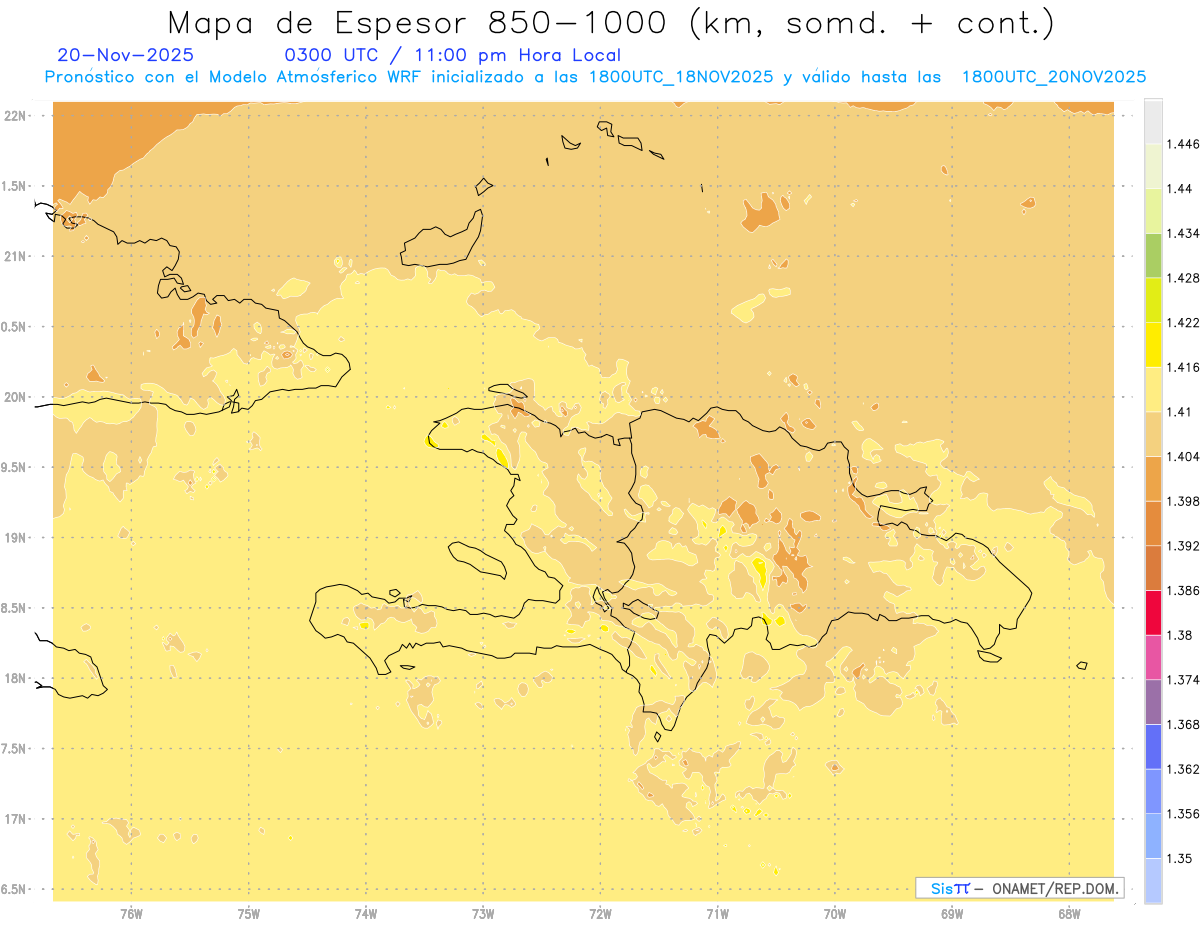Click the 73W longitude axis label

[483, 913]
